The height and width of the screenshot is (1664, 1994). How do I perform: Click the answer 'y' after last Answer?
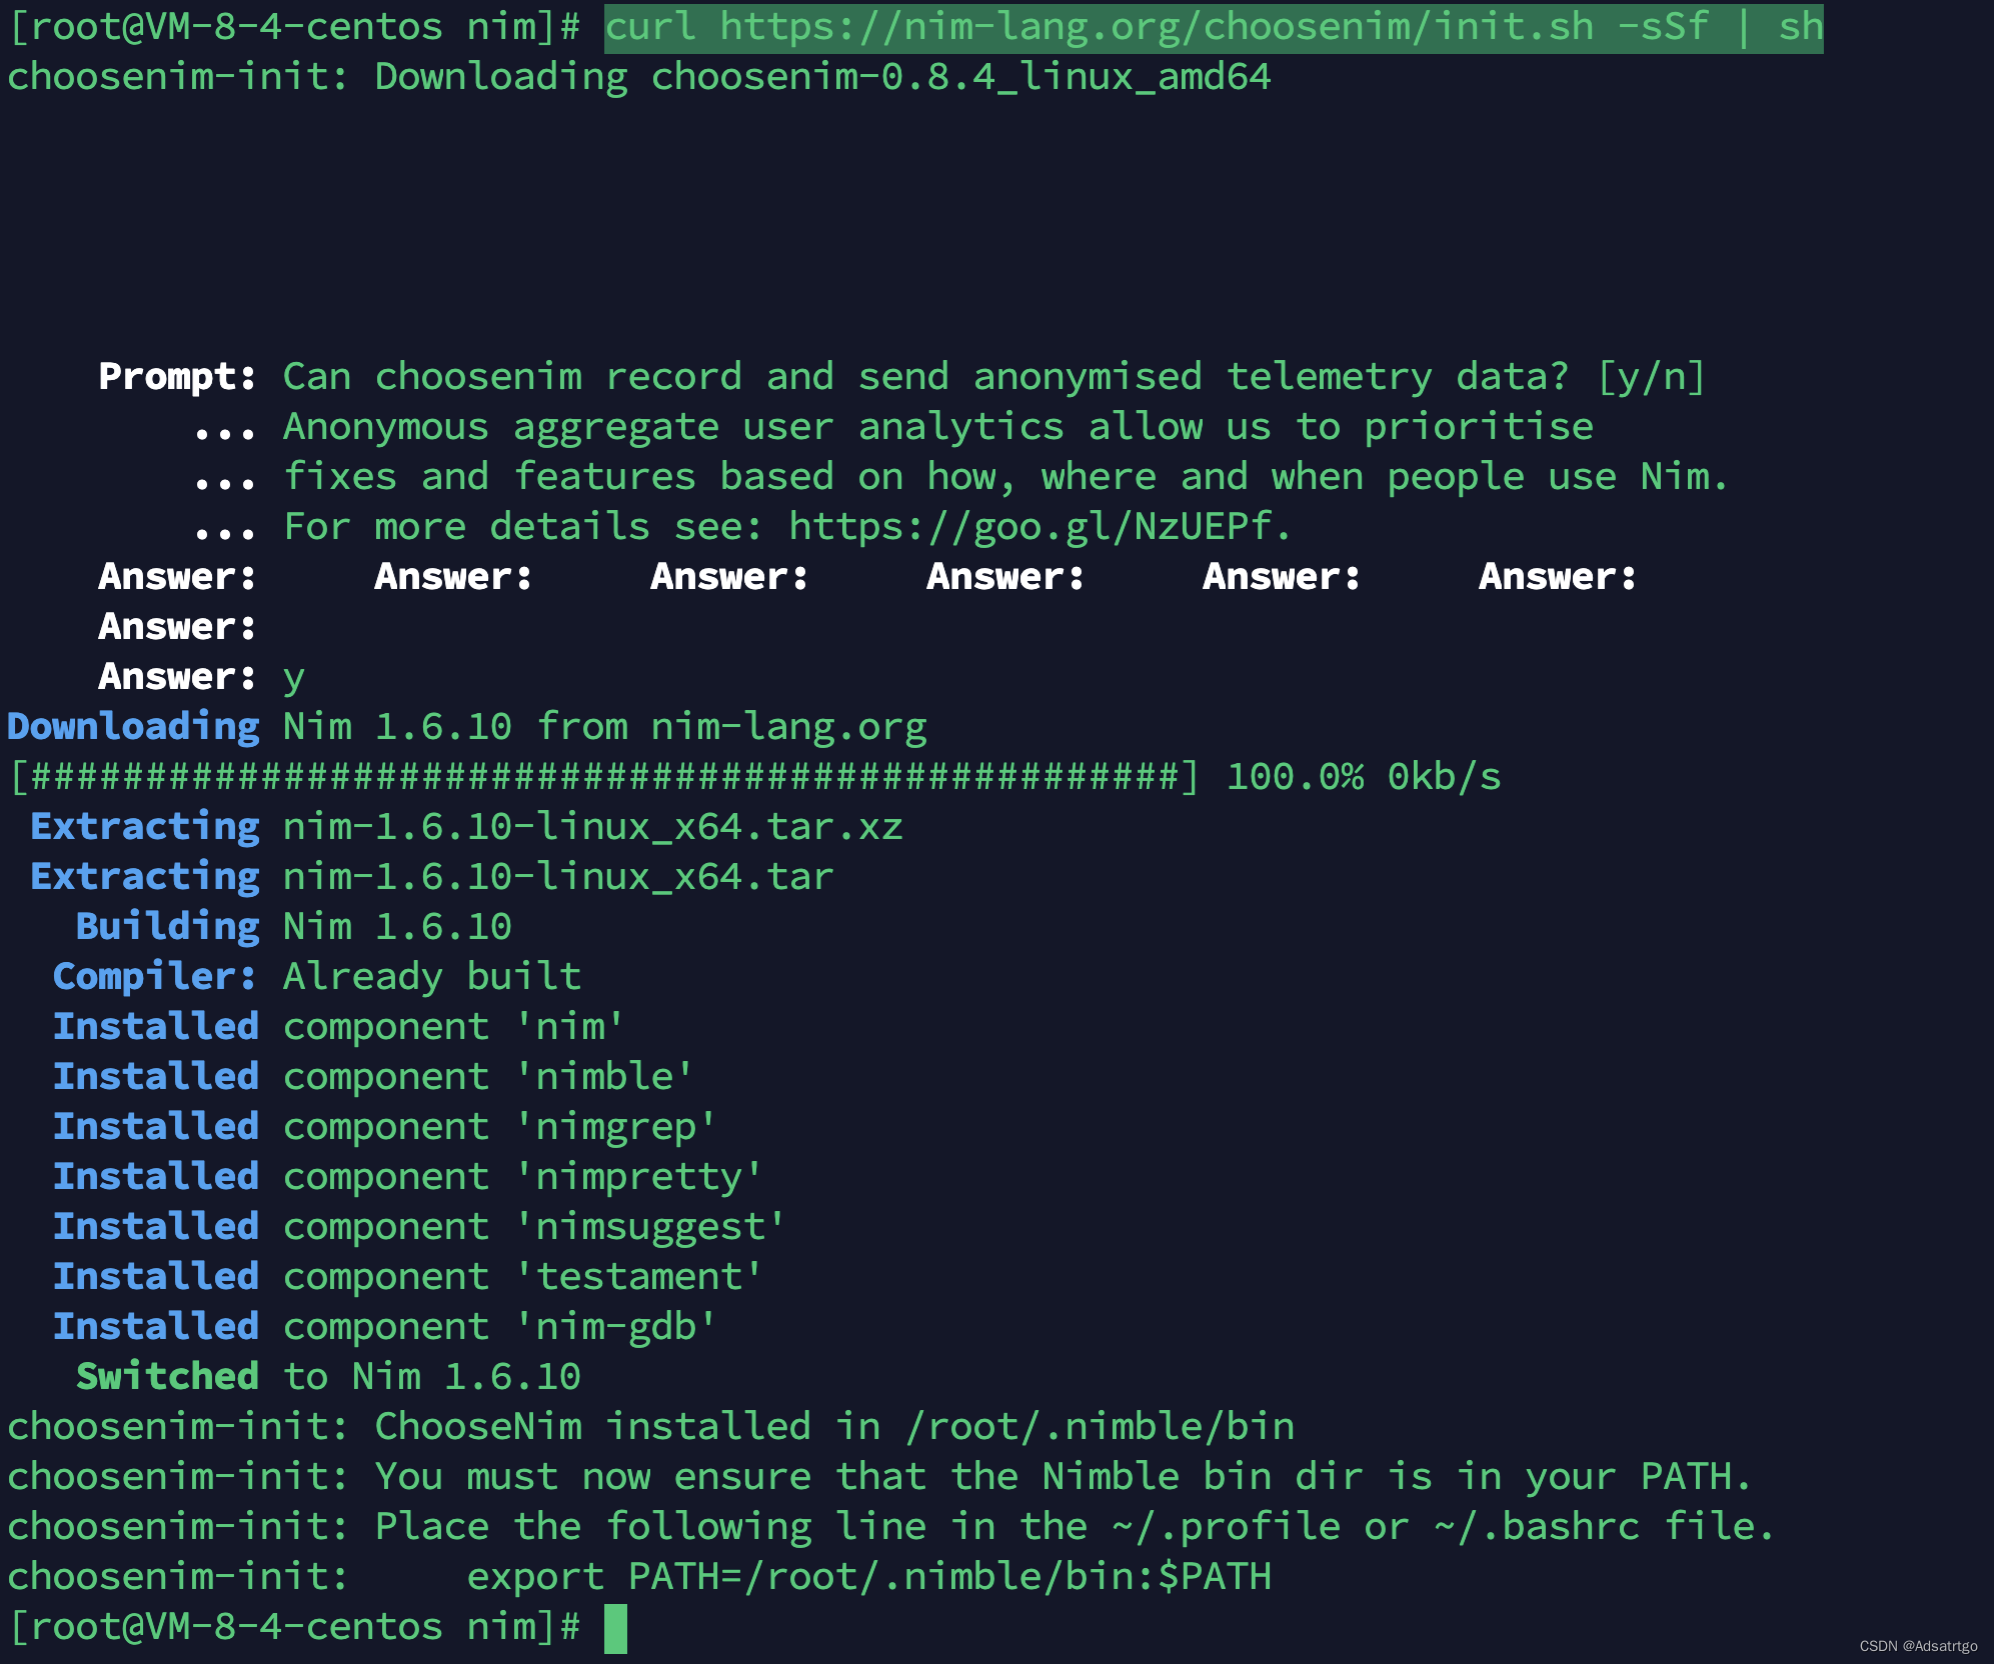click(x=293, y=678)
